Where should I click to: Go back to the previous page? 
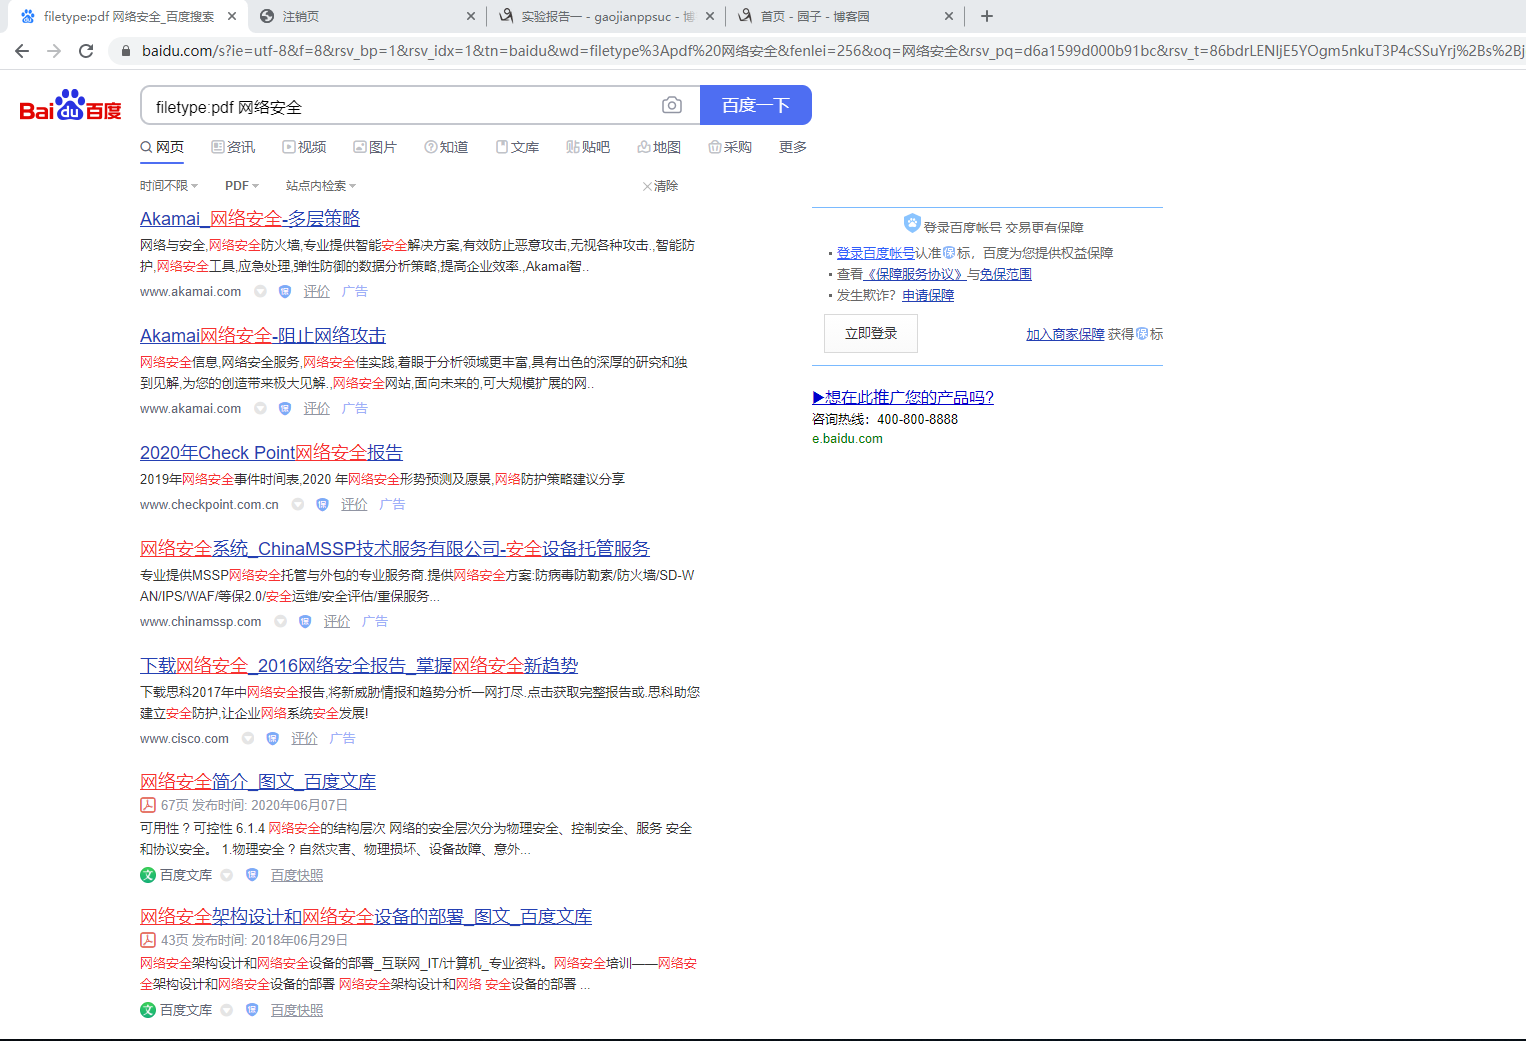click(x=22, y=51)
